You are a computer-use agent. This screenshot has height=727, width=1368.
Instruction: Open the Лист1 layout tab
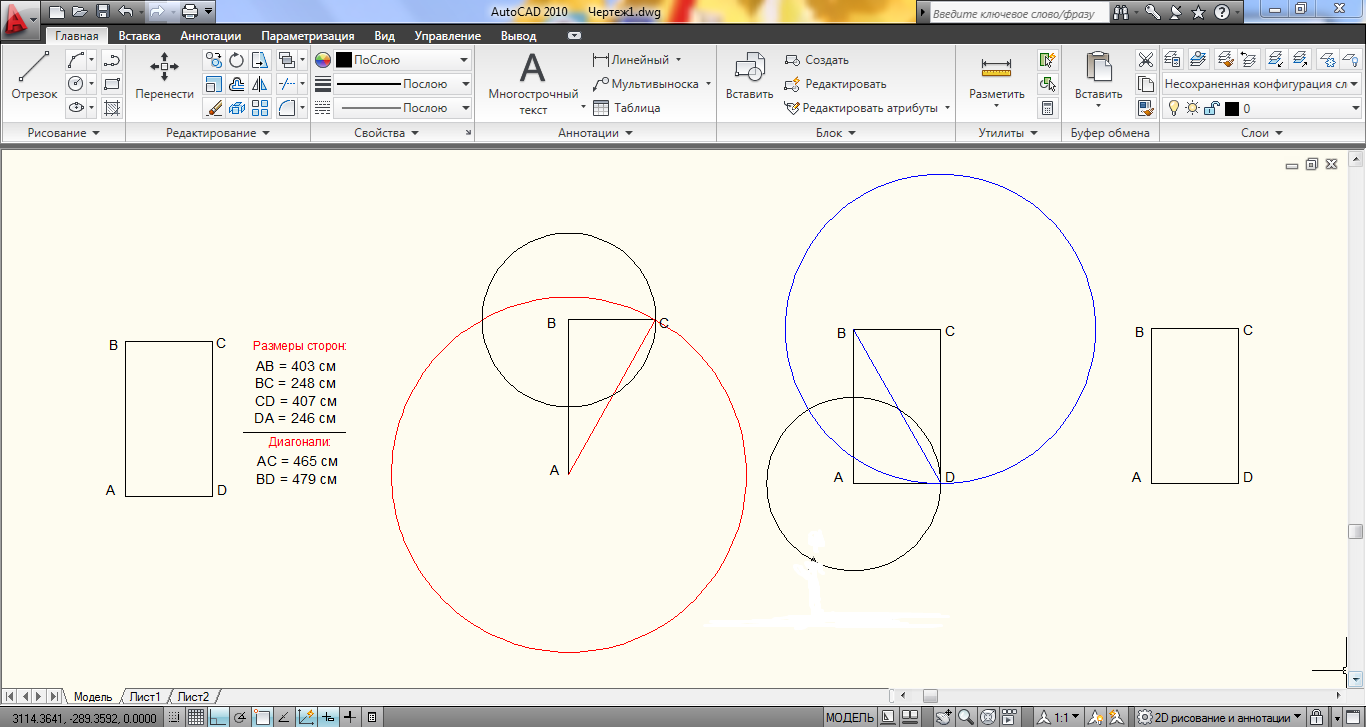point(145,697)
